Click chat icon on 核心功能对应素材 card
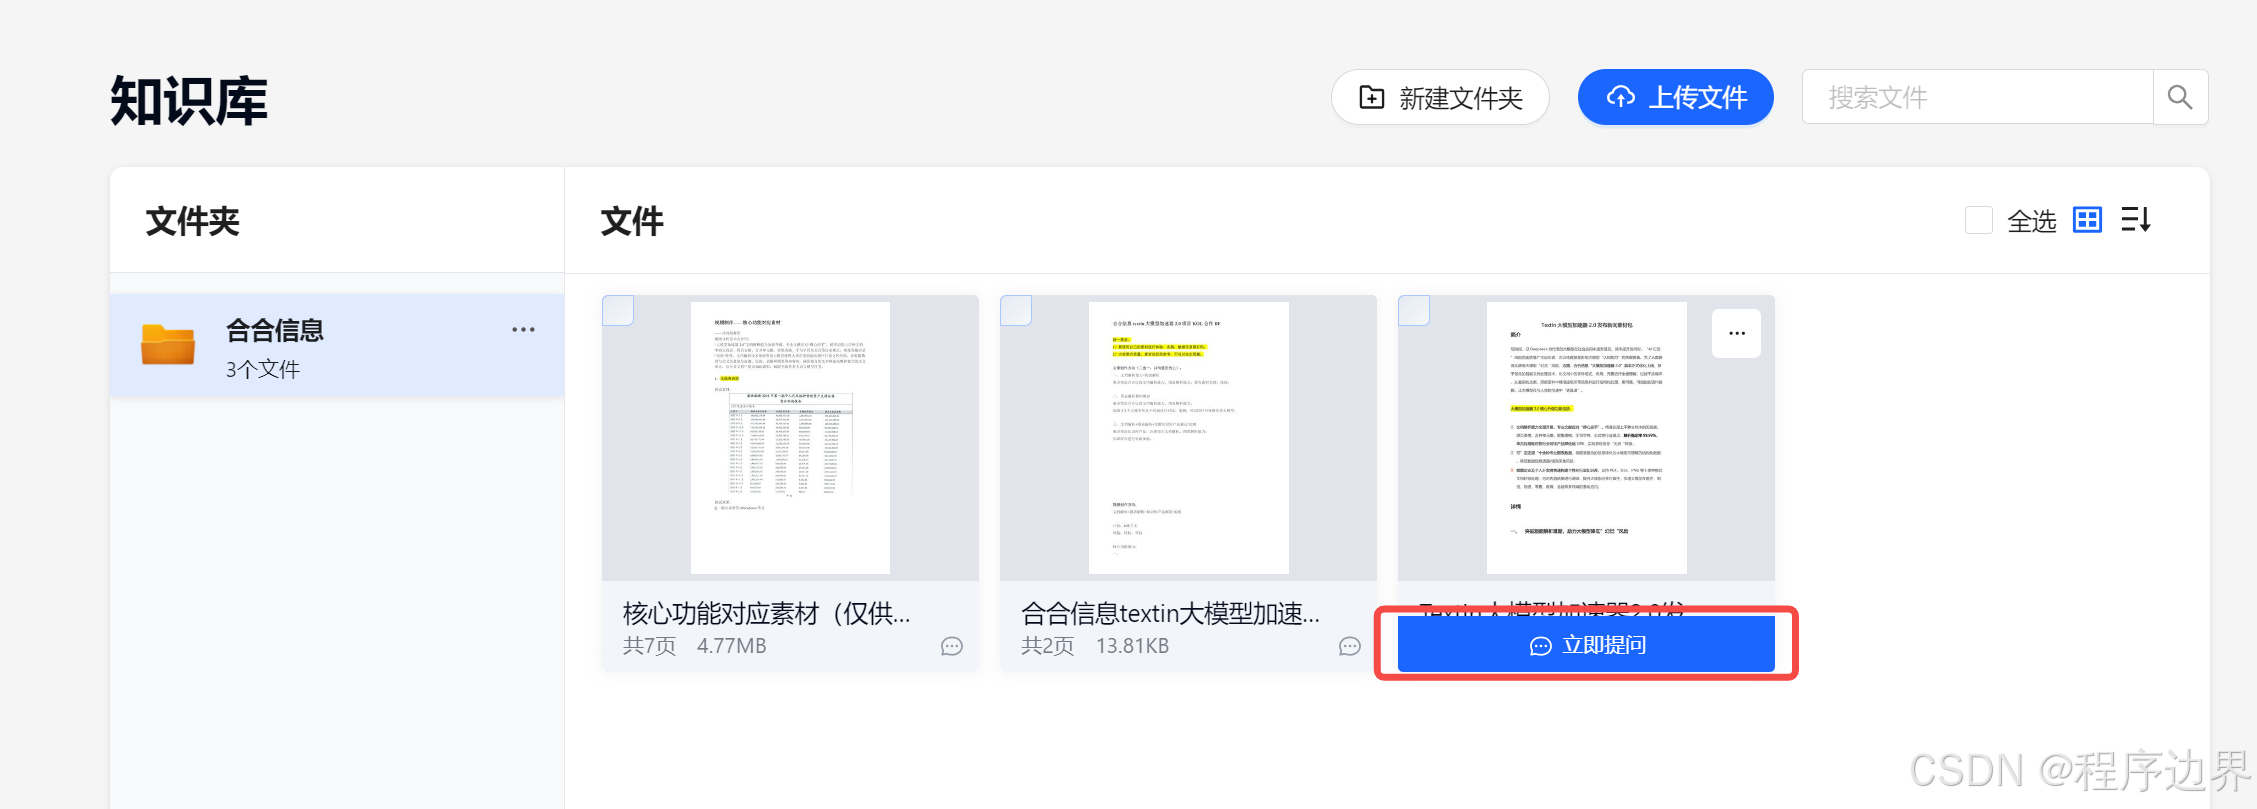This screenshot has width=2257, height=809. pos(952,647)
